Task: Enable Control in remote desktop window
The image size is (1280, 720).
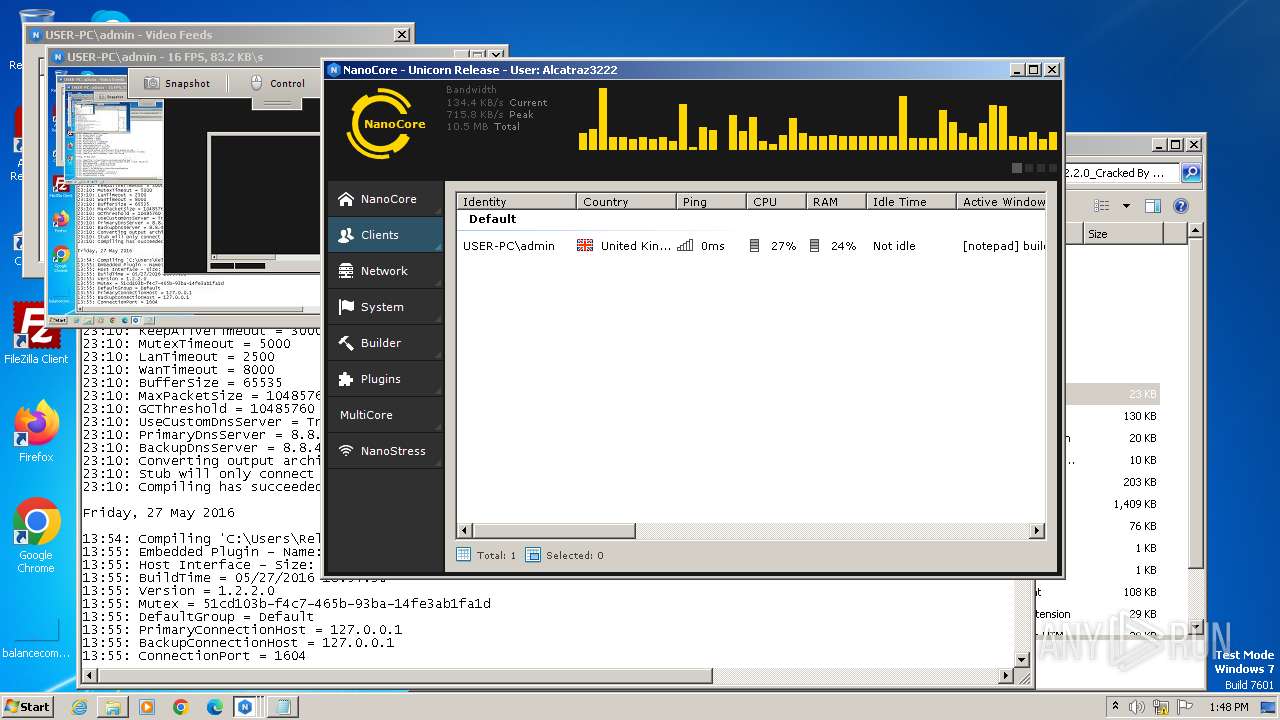Action: [277, 84]
